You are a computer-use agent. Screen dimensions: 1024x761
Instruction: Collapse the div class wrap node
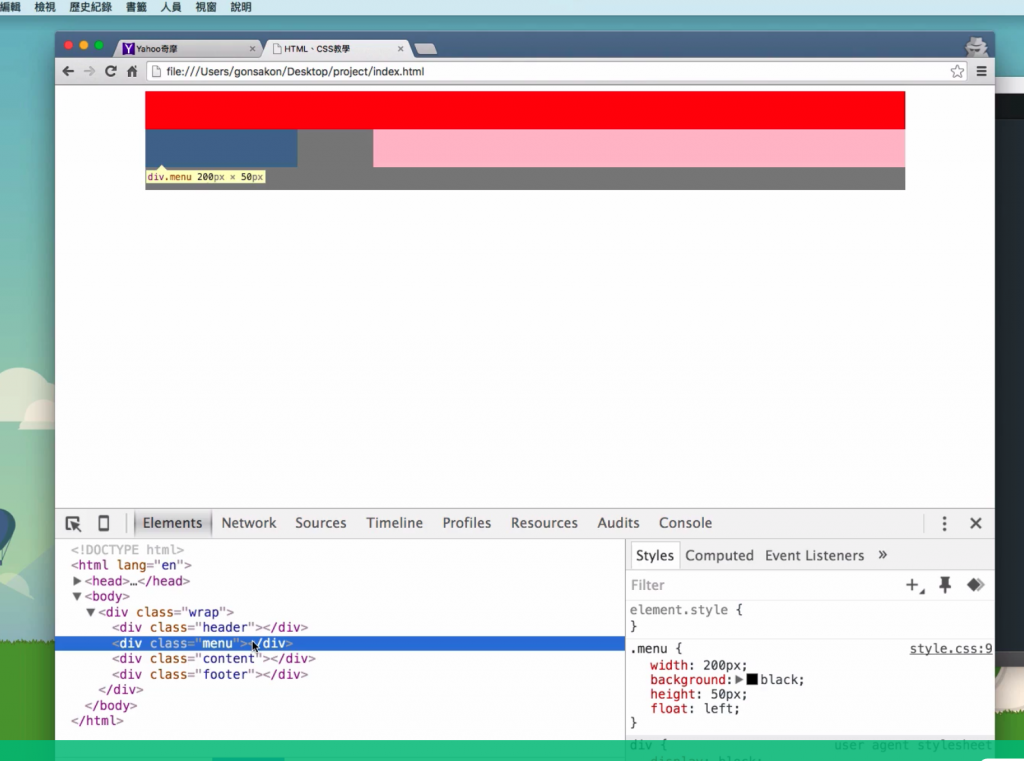[x=91, y=612]
